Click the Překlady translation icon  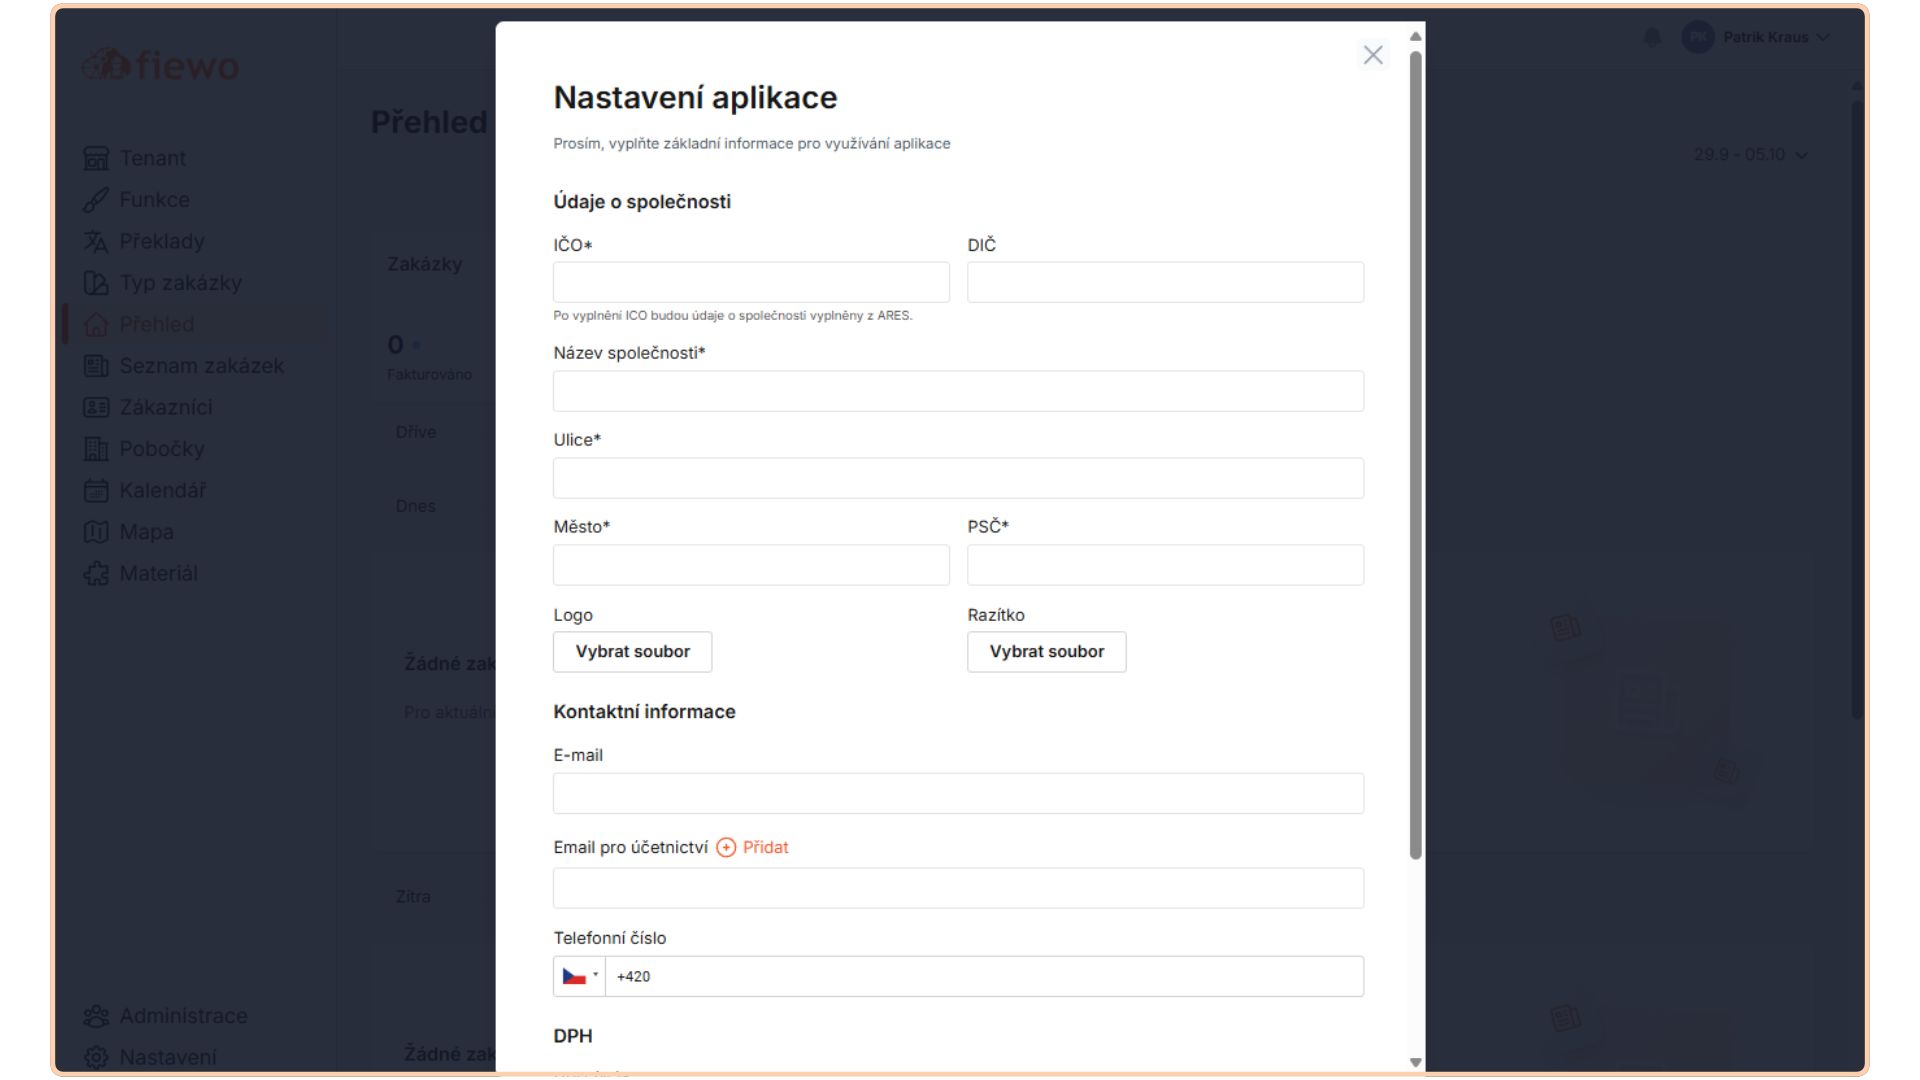(x=96, y=242)
